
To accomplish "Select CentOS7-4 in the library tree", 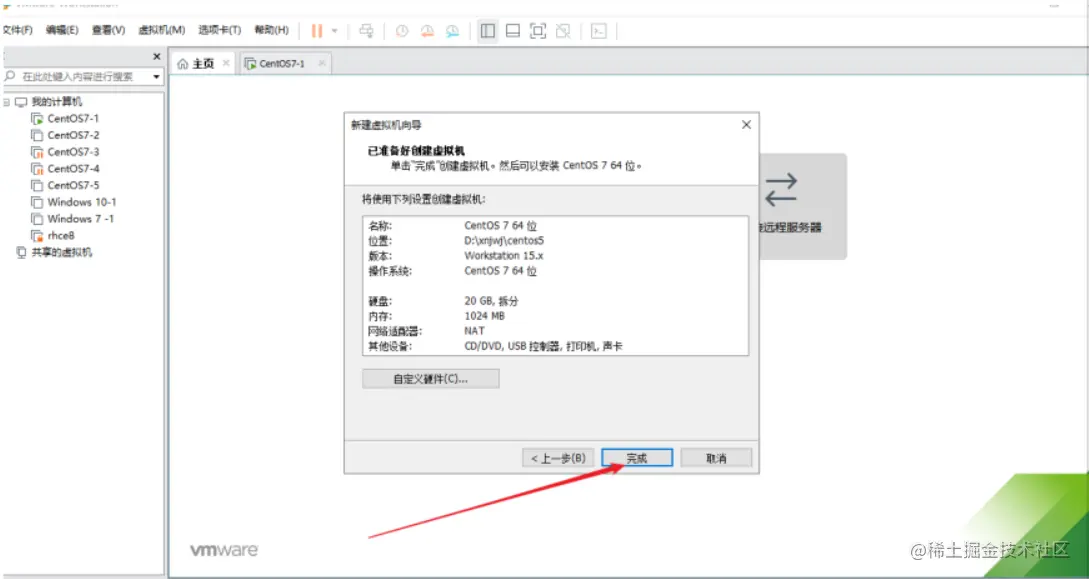I will [73, 169].
